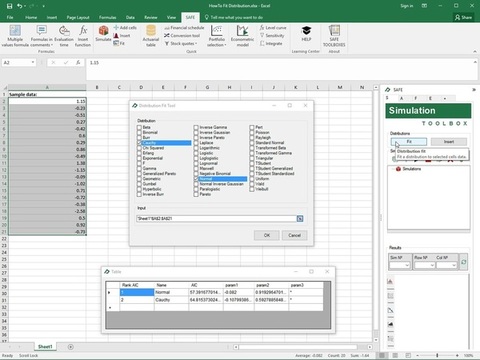Collapse the SAFE pane with double chevron

click(474, 90)
